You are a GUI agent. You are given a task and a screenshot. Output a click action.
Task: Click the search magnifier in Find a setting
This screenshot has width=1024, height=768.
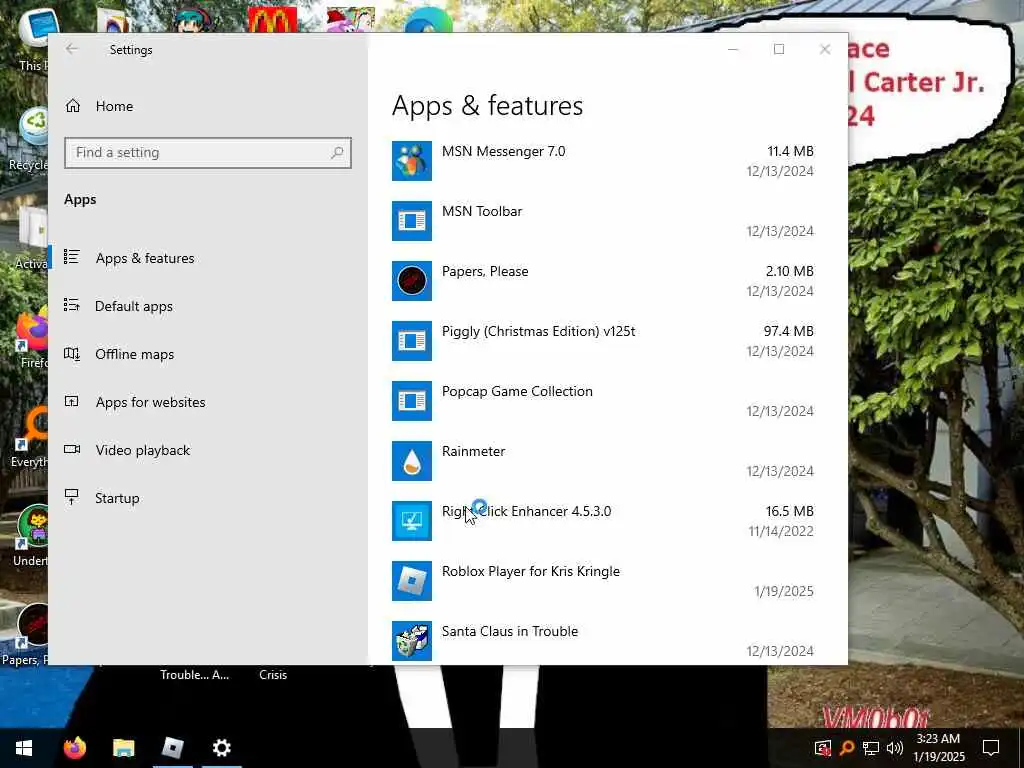point(337,153)
